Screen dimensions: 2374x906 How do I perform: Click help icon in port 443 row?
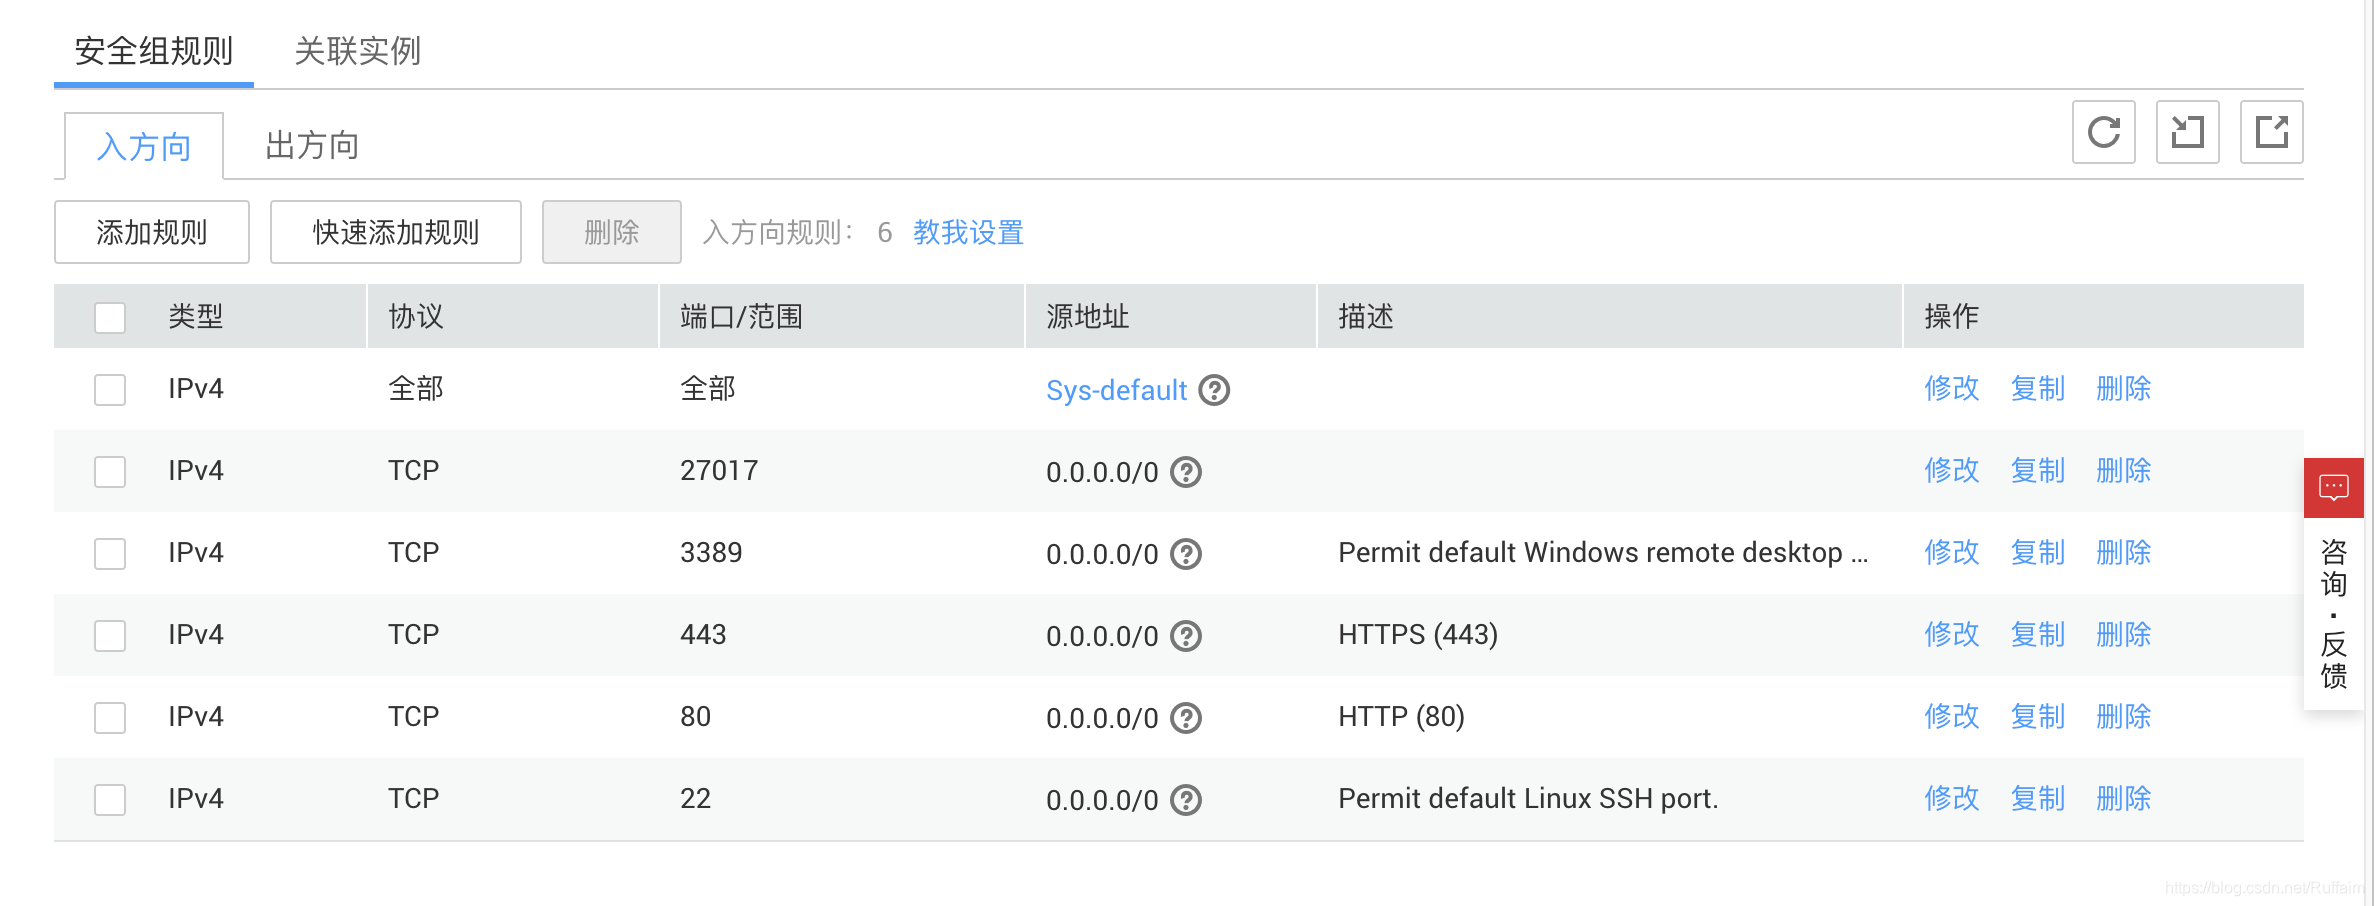pos(1186,636)
